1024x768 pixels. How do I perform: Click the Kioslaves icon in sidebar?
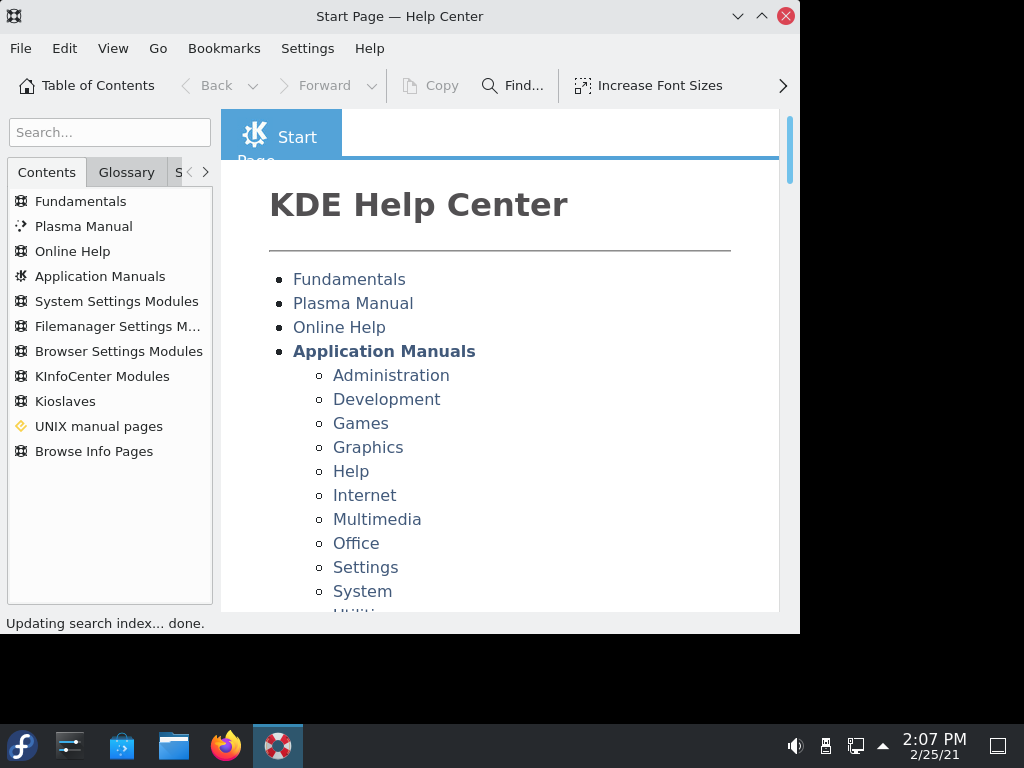(x=21, y=402)
